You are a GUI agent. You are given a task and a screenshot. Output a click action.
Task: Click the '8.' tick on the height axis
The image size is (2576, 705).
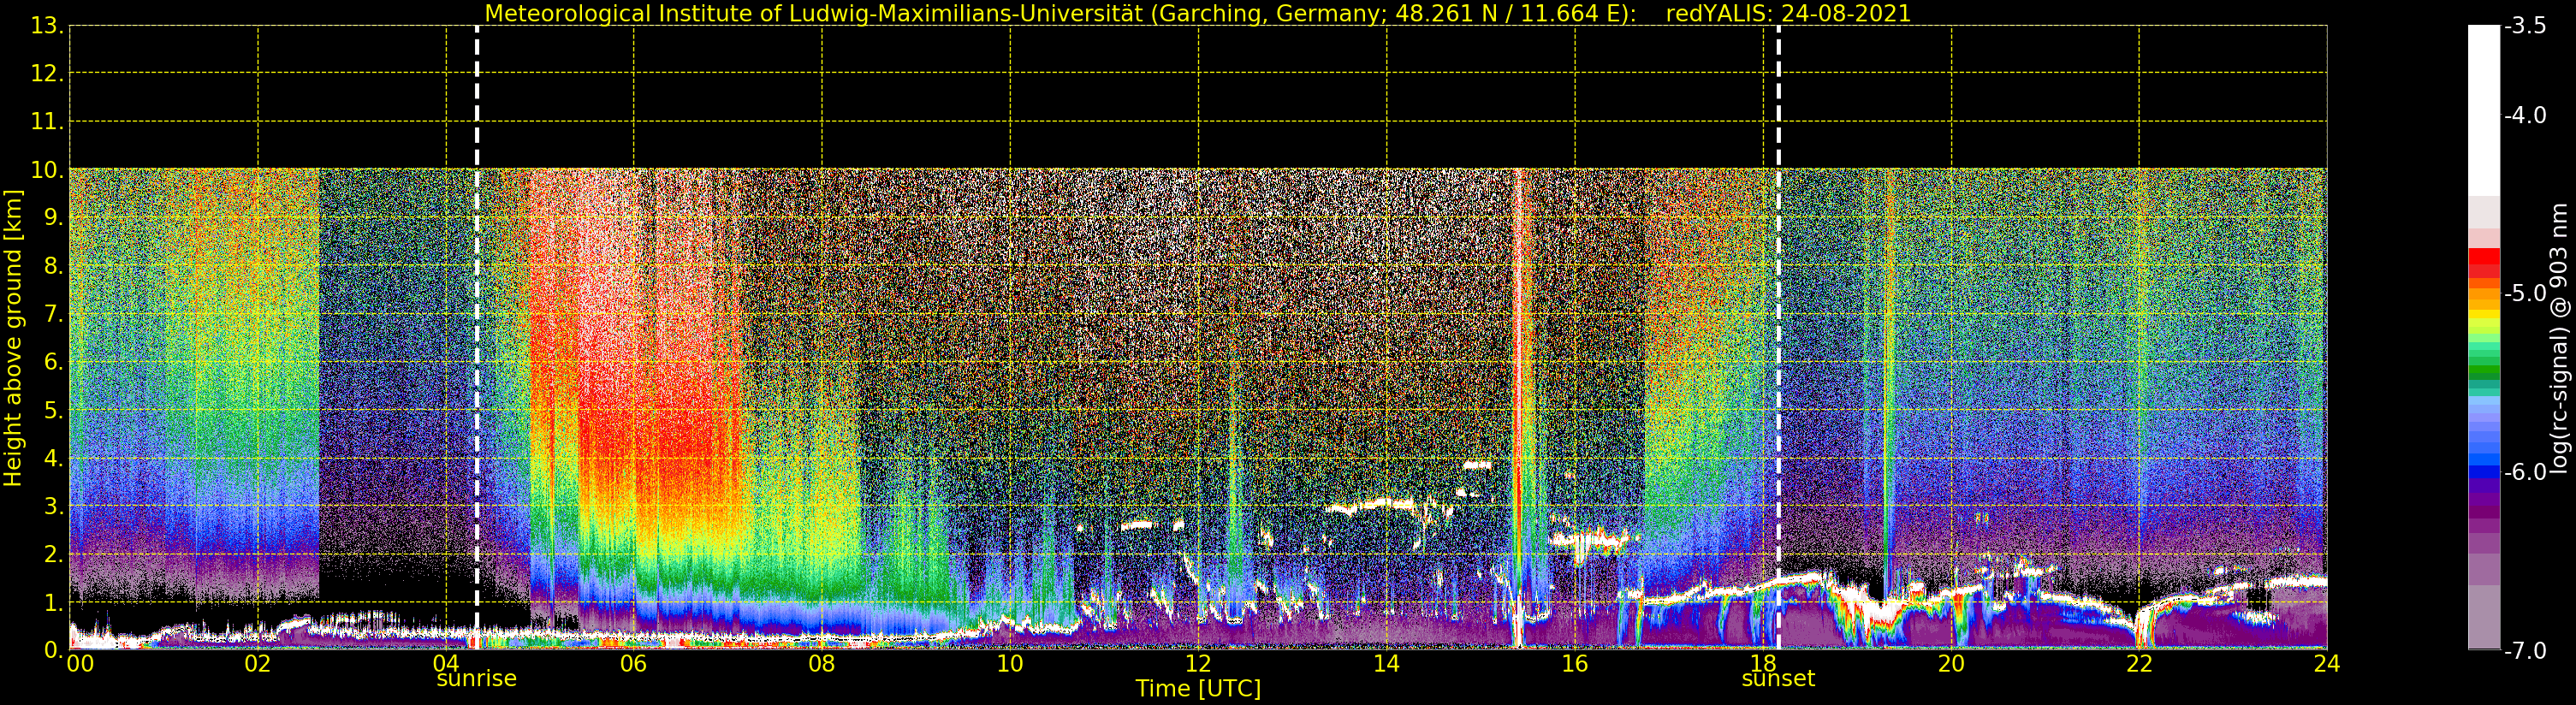(x=53, y=266)
